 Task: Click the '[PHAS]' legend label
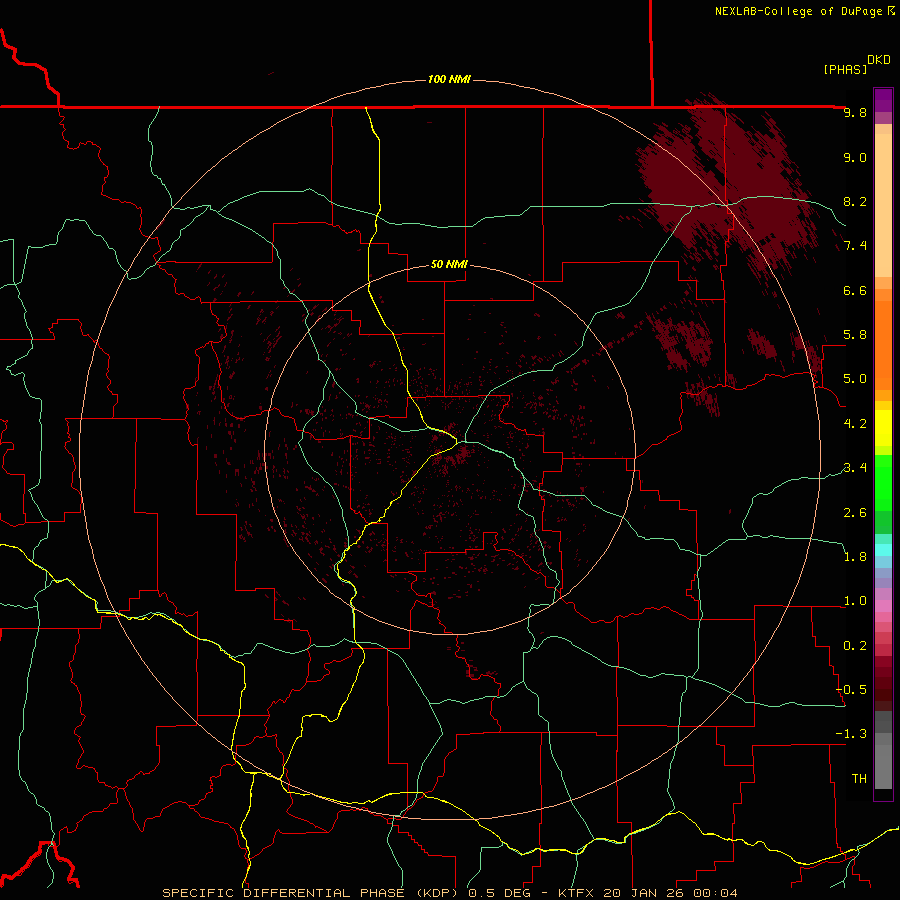(x=845, y=69)
